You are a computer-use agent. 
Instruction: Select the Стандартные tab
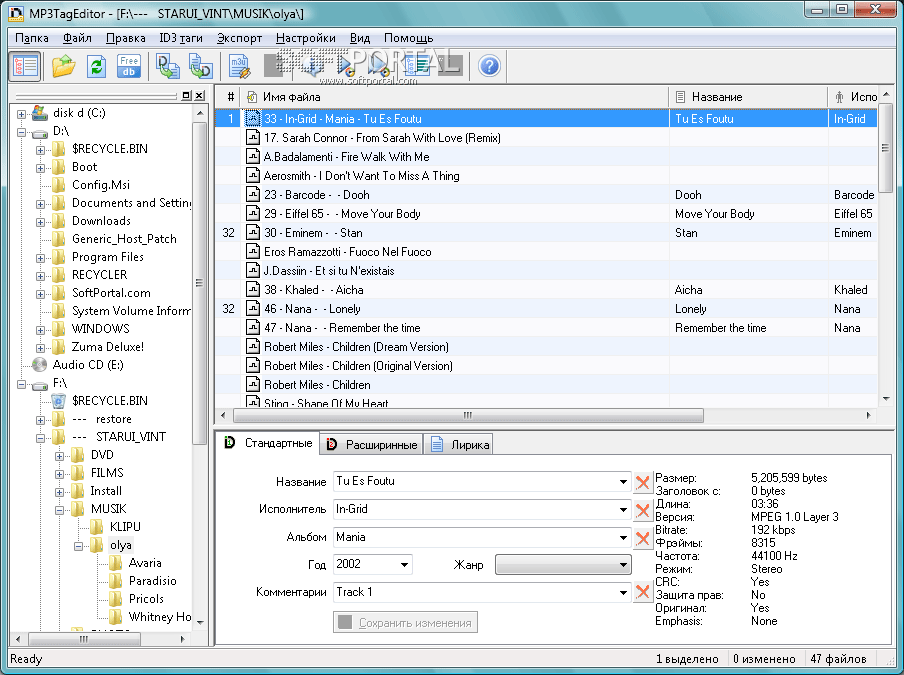(x=268, y=443)
